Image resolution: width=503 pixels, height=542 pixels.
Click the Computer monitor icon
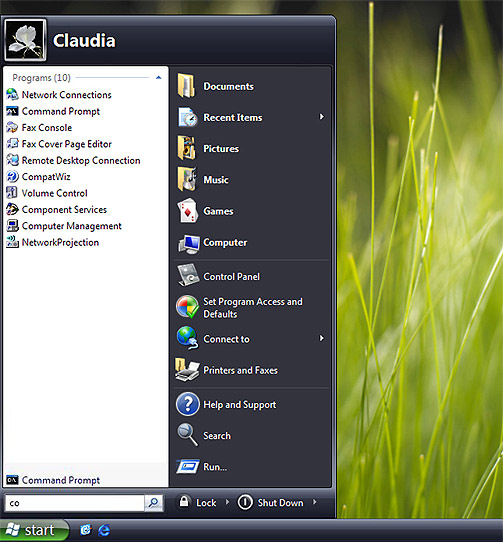tap(188, 243)
